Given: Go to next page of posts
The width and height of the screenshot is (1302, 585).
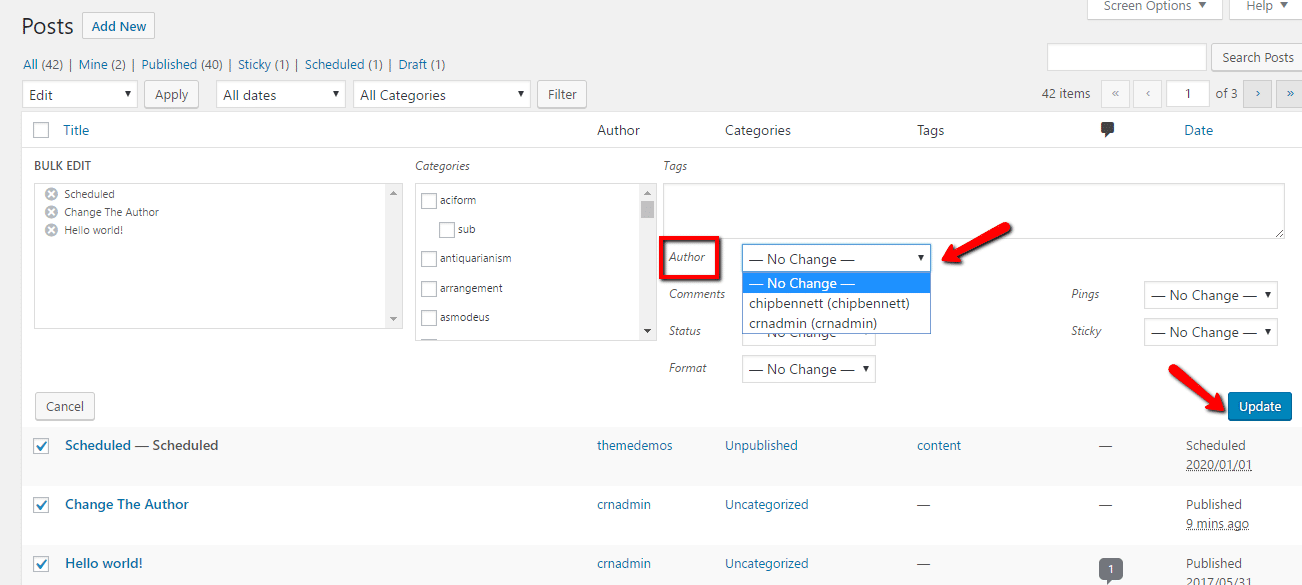Looking at the screenshot, I should coord(1256,93).
